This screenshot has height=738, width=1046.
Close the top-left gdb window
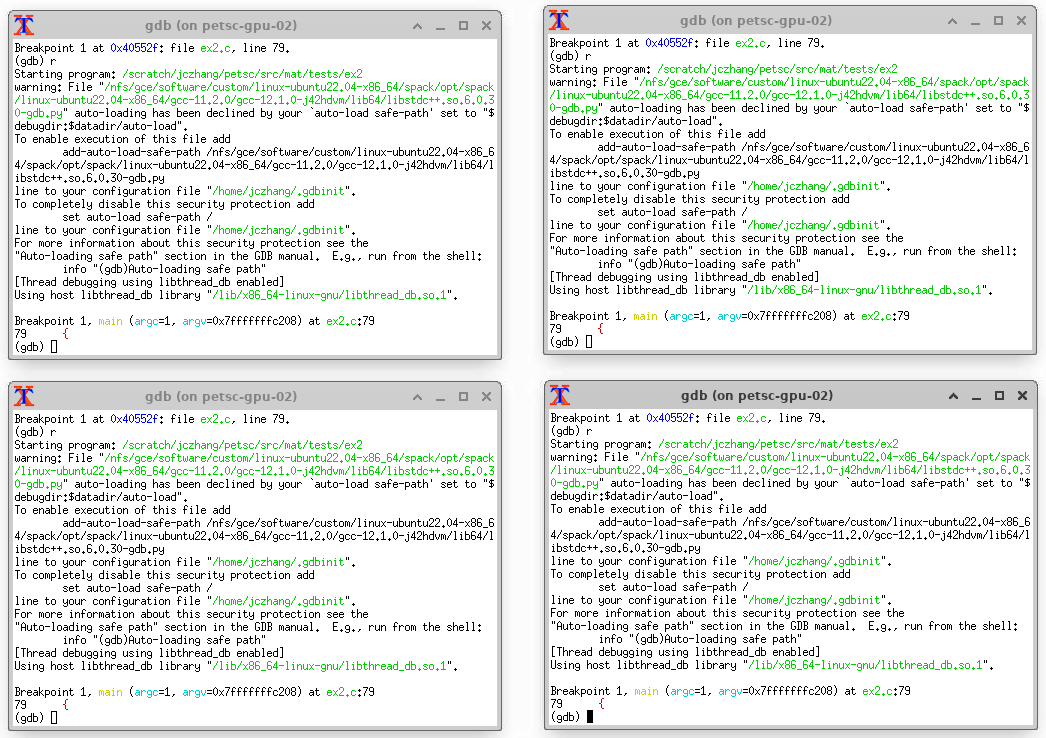486,25
